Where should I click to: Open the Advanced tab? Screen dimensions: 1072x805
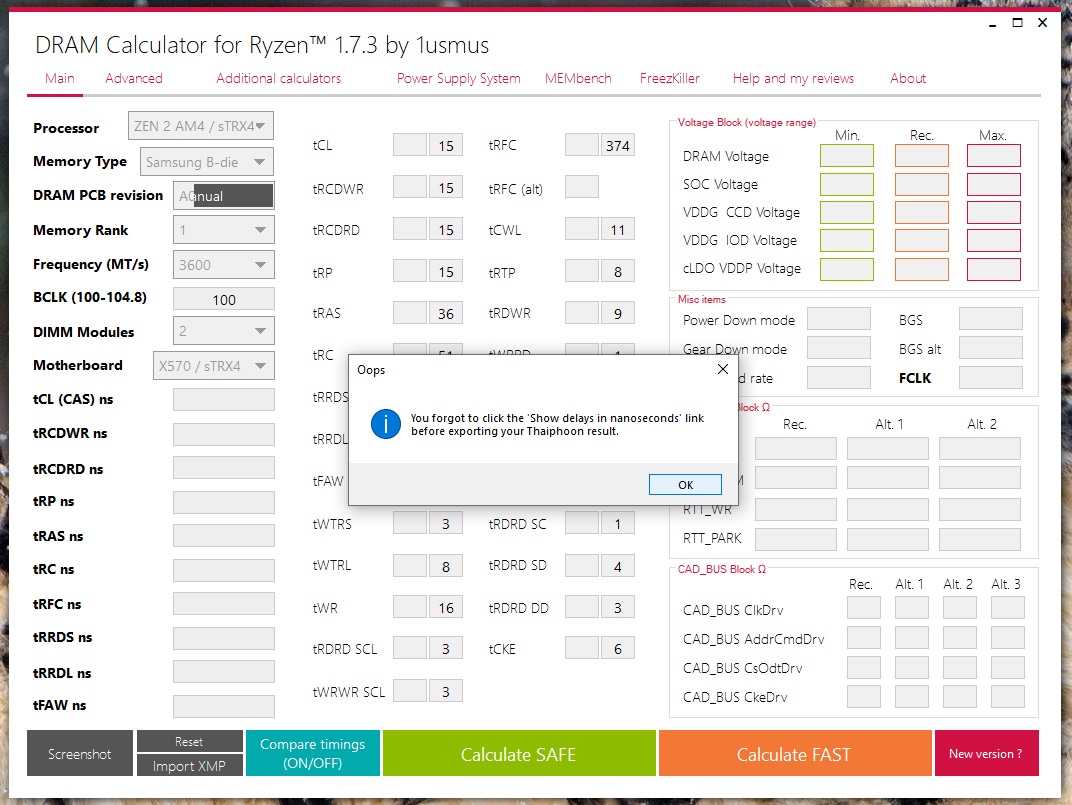[134, 78]
